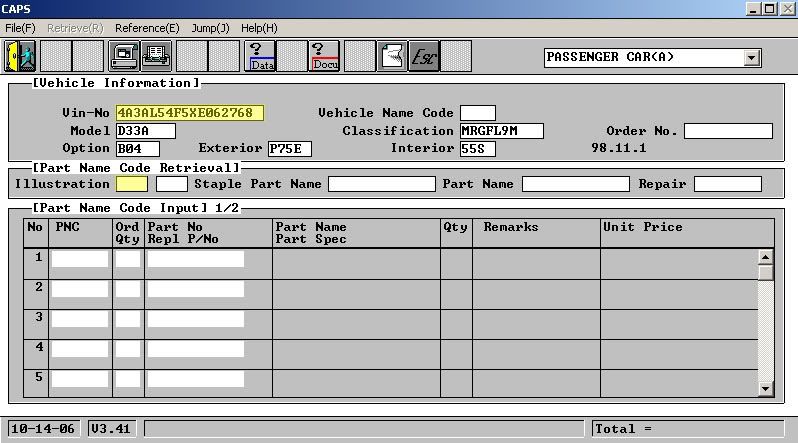
Task: Open the File(F) menu
Action: click(x=20, y=28)
